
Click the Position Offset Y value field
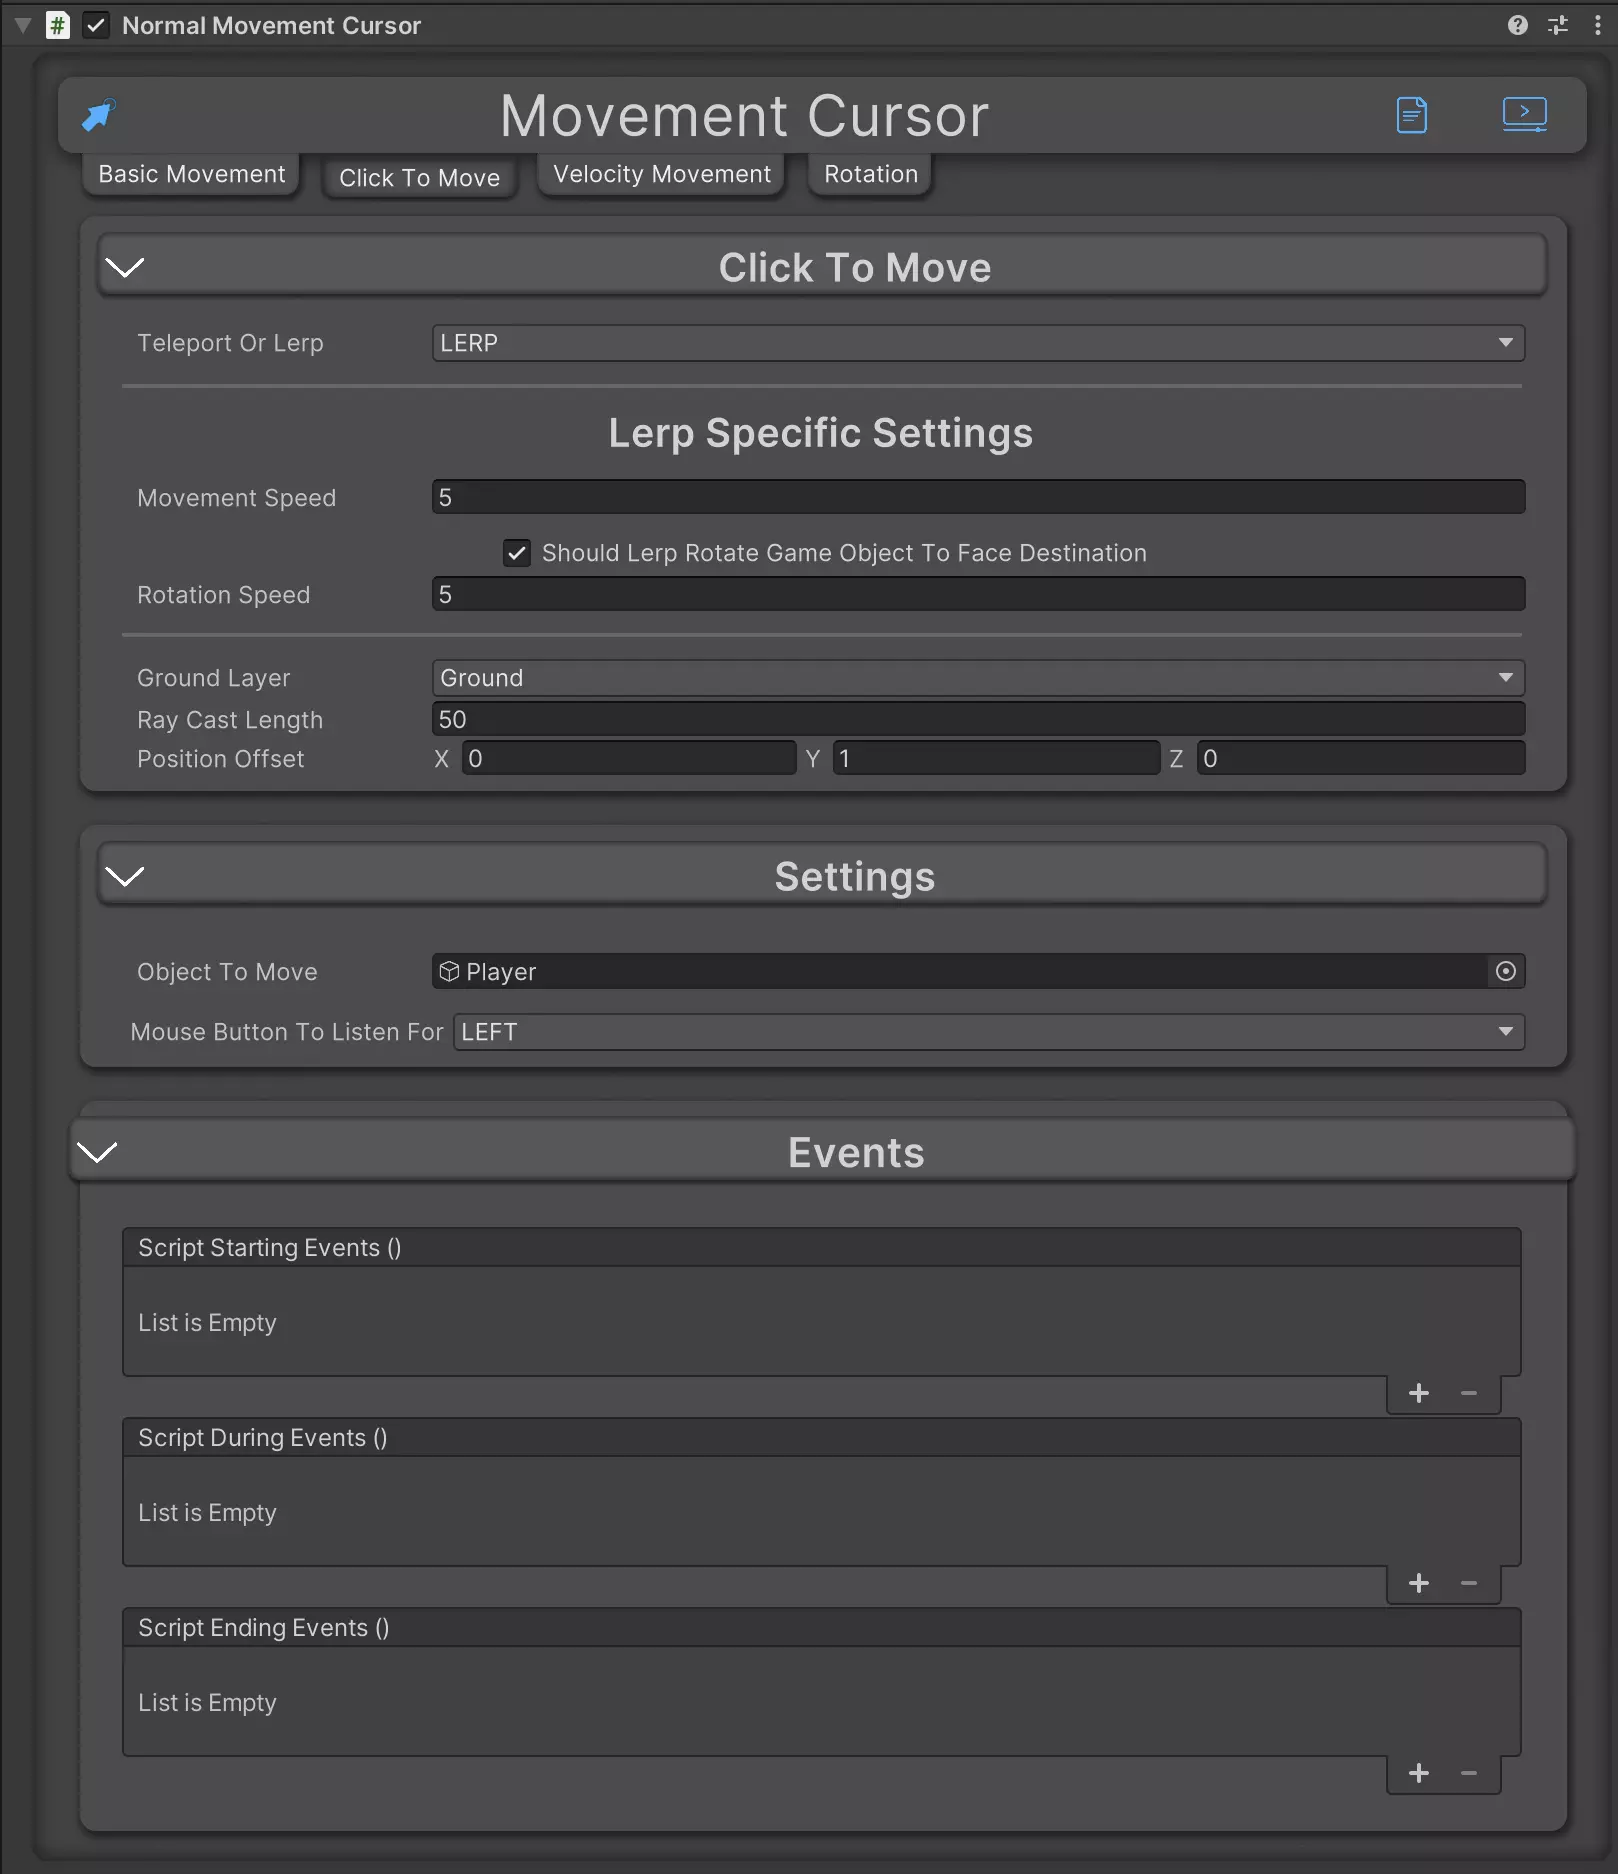(995, 759)
